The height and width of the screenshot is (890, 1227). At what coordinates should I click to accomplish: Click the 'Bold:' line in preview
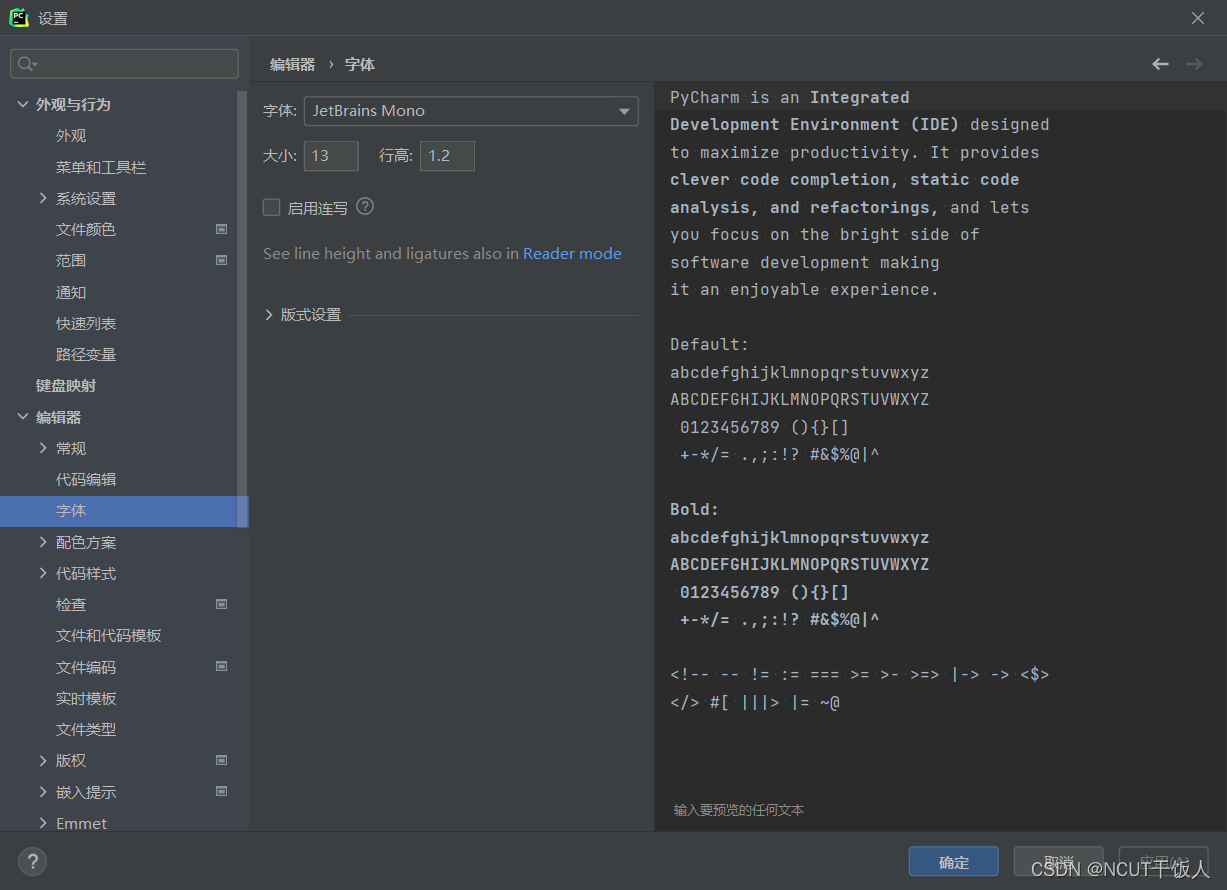click(694, 509)
